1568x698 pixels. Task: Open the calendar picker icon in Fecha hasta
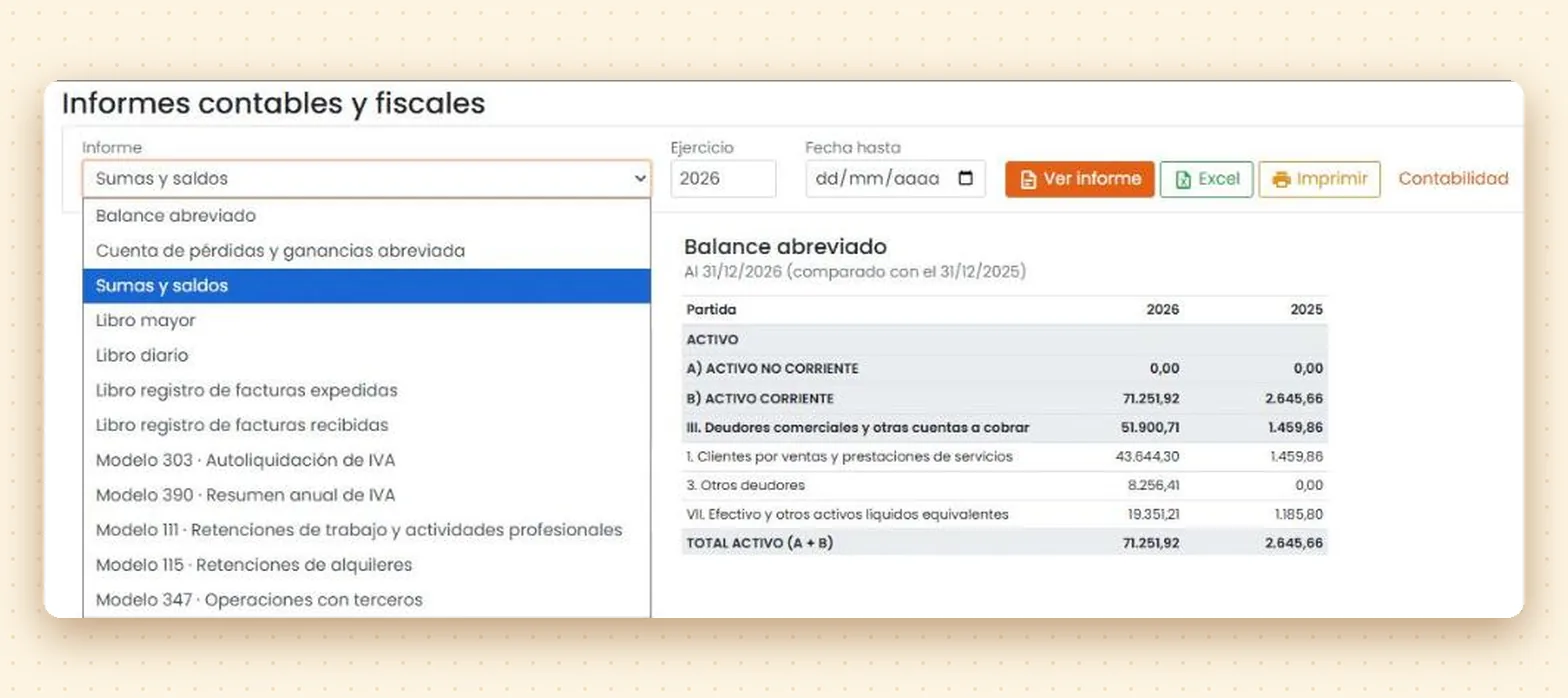(965, 179)
